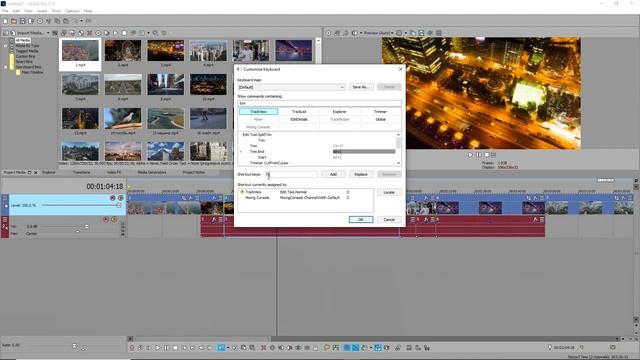640x360 pixels.
Task: Toggle Auto Ripple on bottom toolbar
Action: tap(364, 348)
